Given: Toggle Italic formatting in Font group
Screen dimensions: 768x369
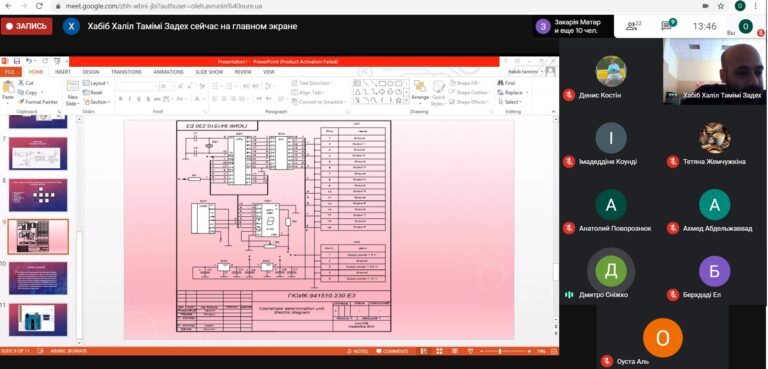Looking at the screenshot, I should [129, 99].
